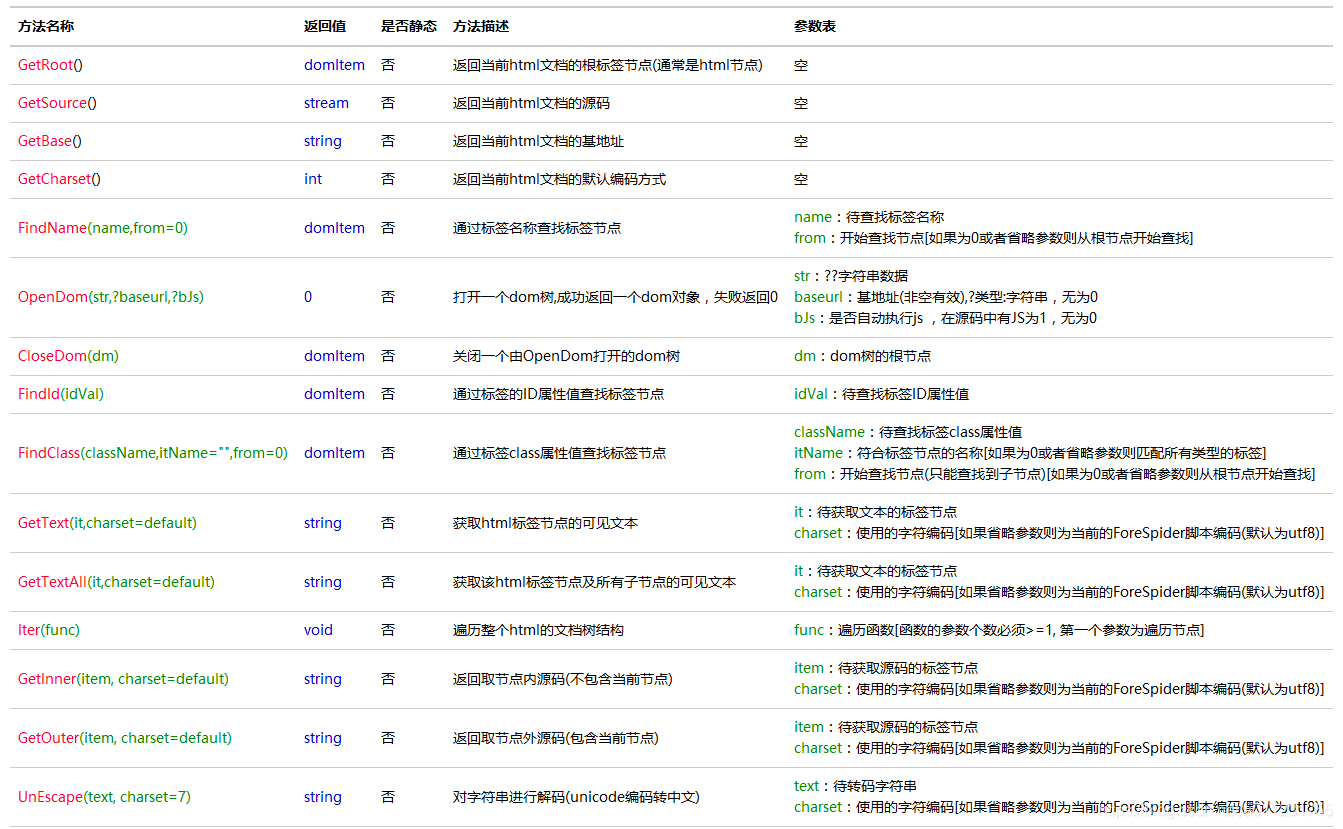Select the FindId(idVal) method name
The image size is (1343, 829).
pos(61,394)
